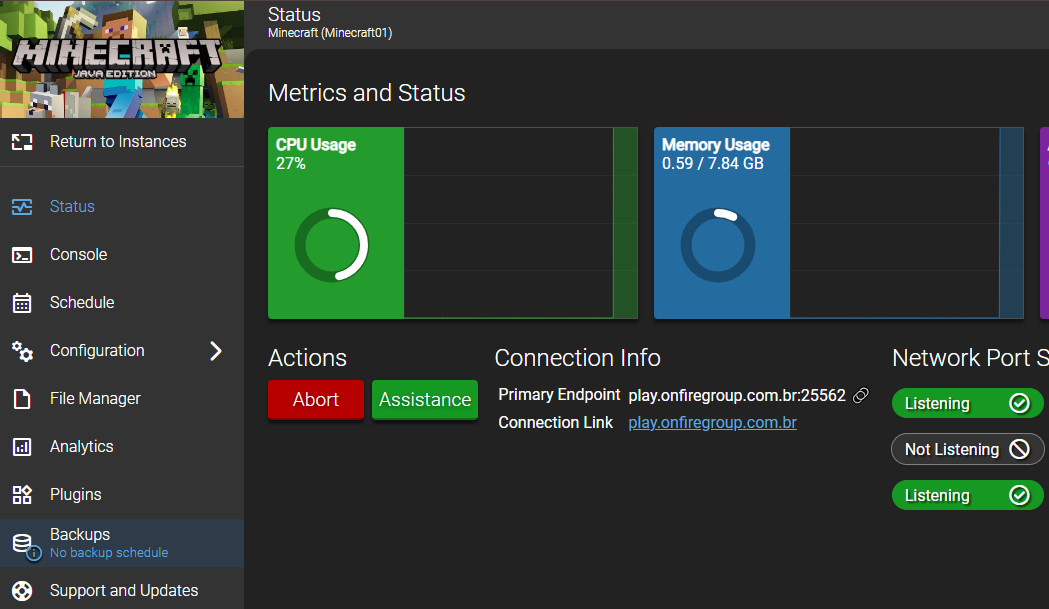This screenshot has height=609, width=1049.
Task: Click the Support and Updates lifebuoy icon
Action: tap(22, 591)
